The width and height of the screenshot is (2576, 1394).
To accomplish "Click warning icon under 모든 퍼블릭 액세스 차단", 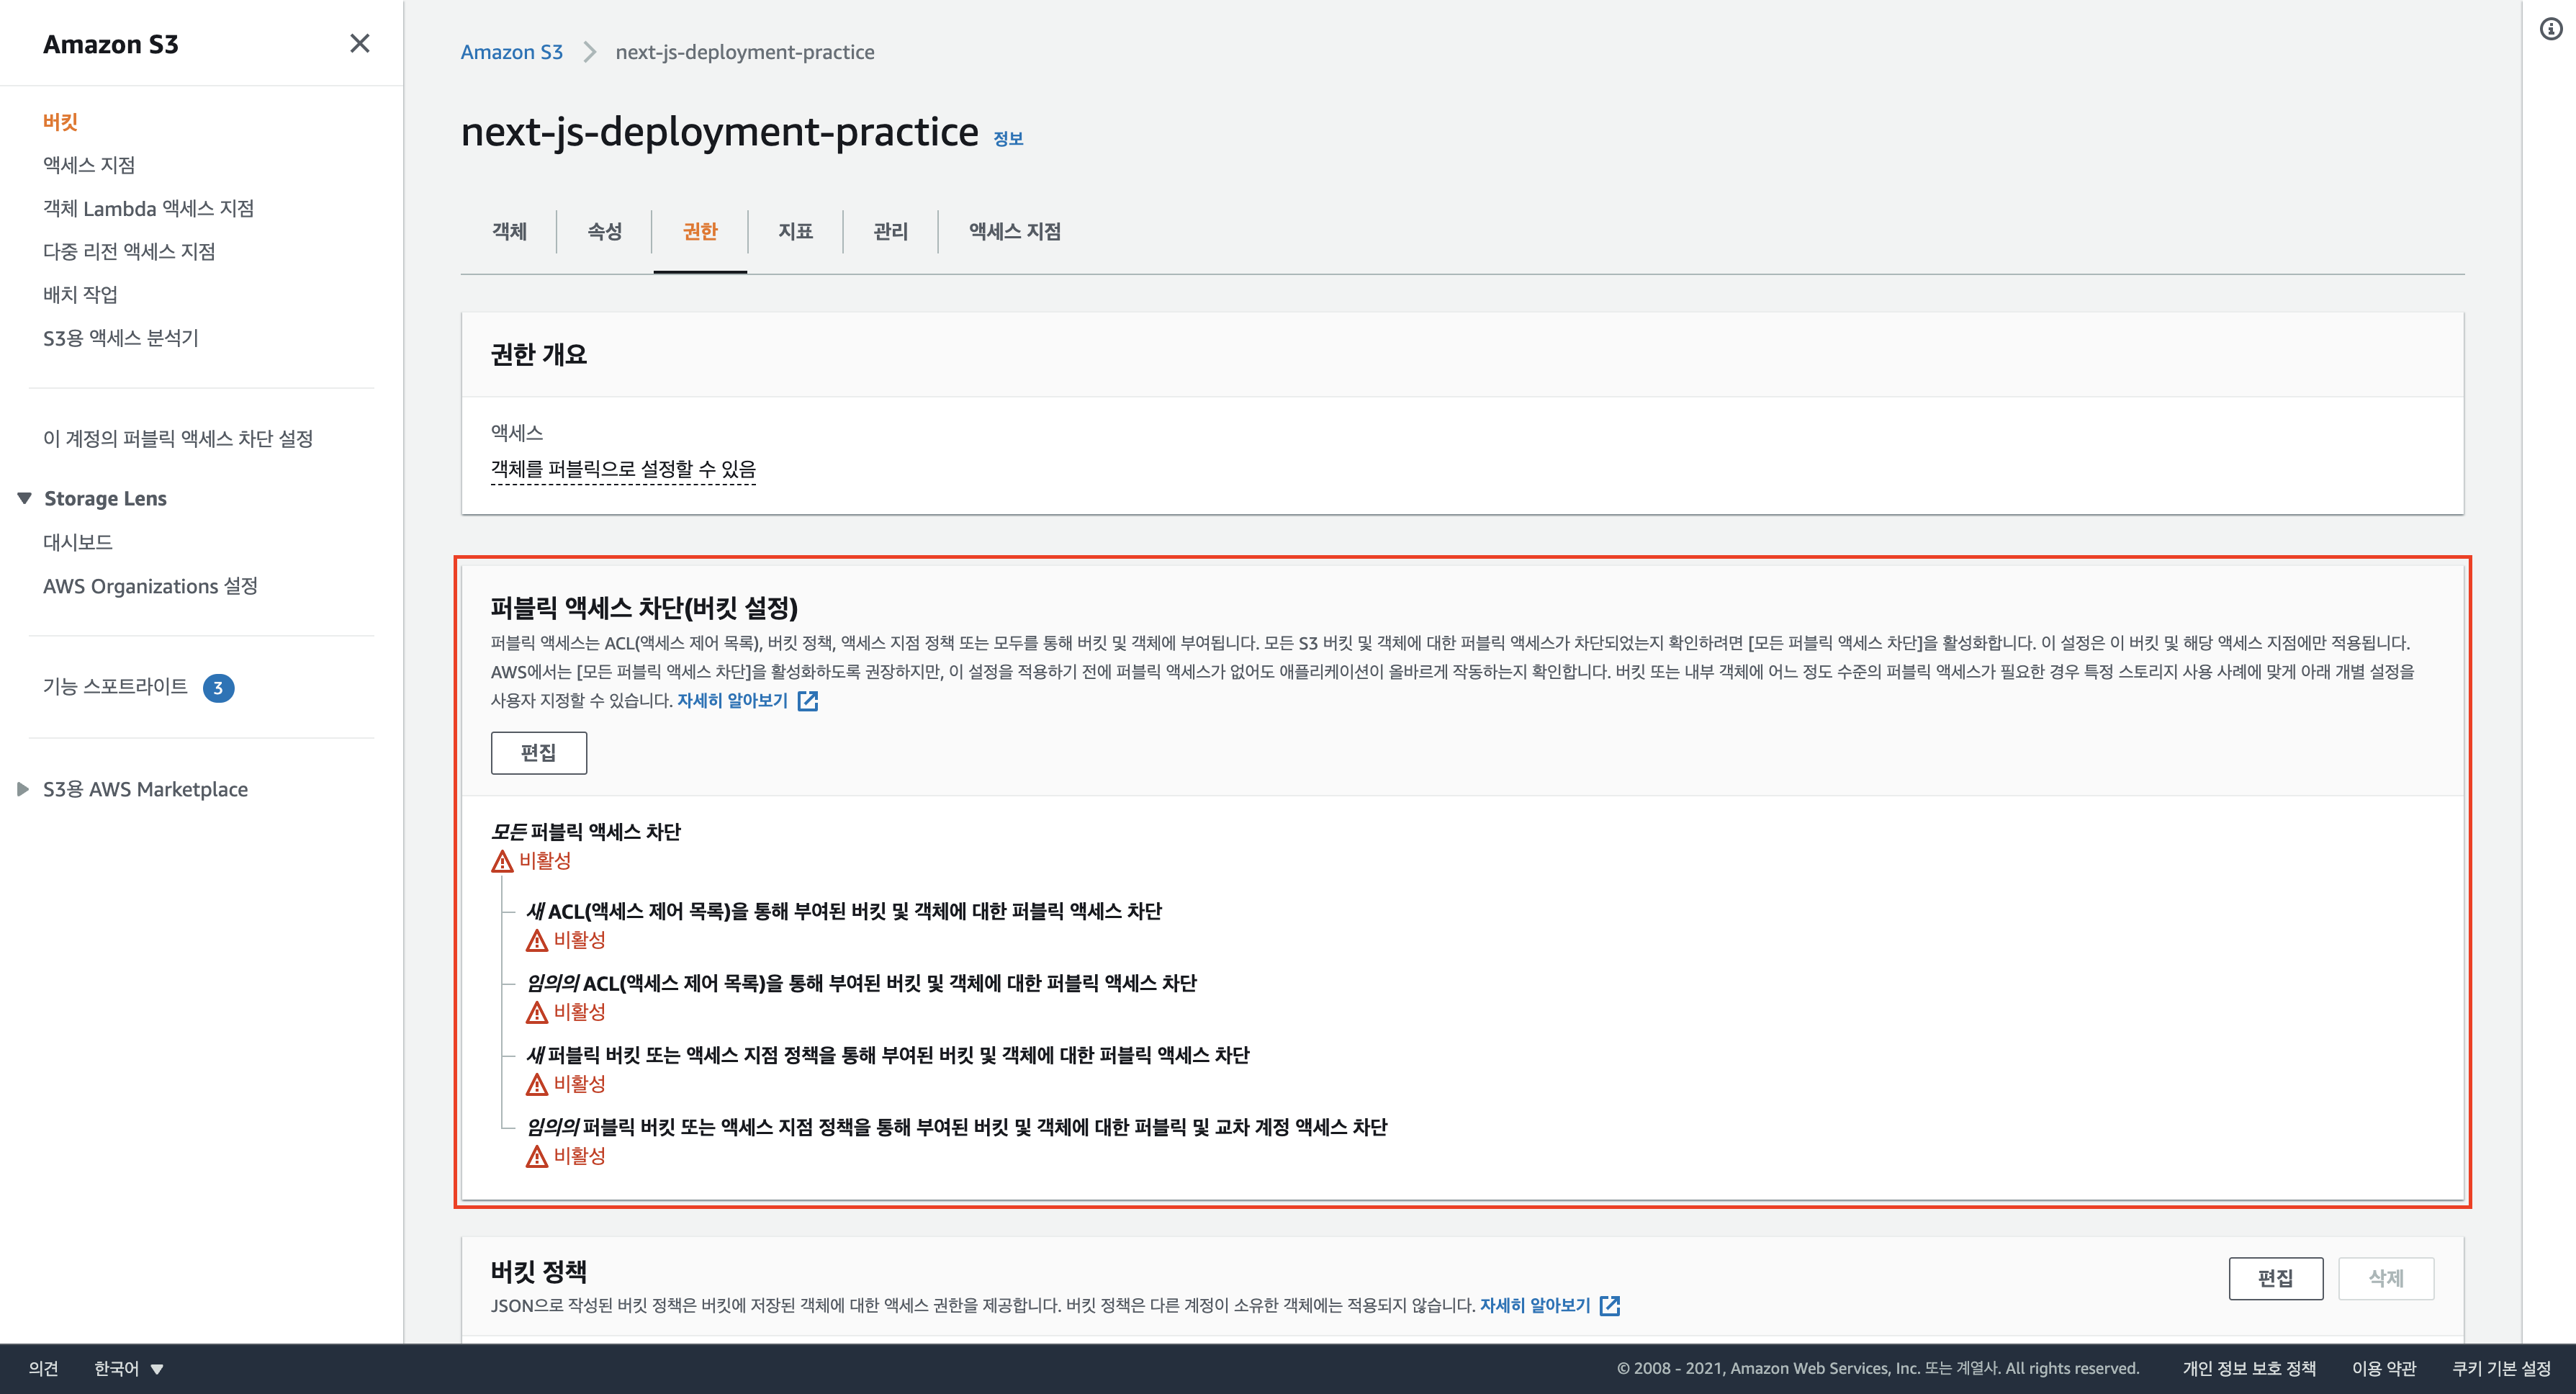I will click(x=502, y=861).
